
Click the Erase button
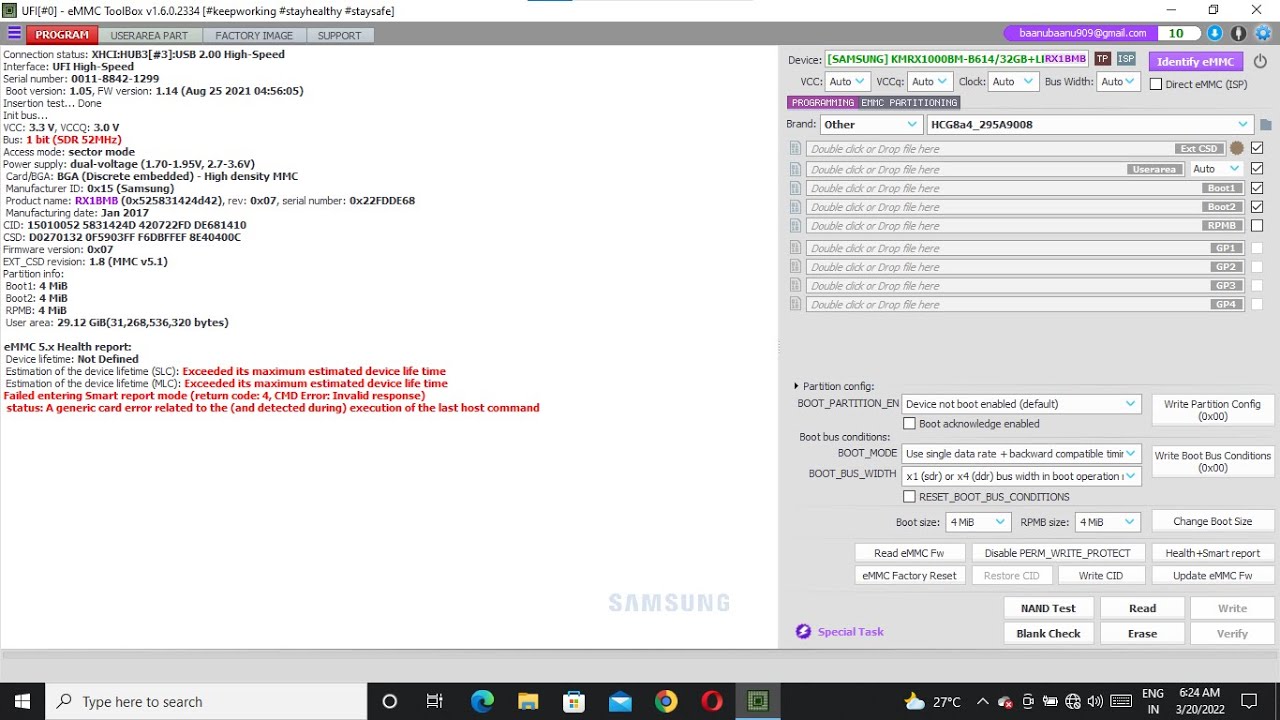pos(1142,633)
